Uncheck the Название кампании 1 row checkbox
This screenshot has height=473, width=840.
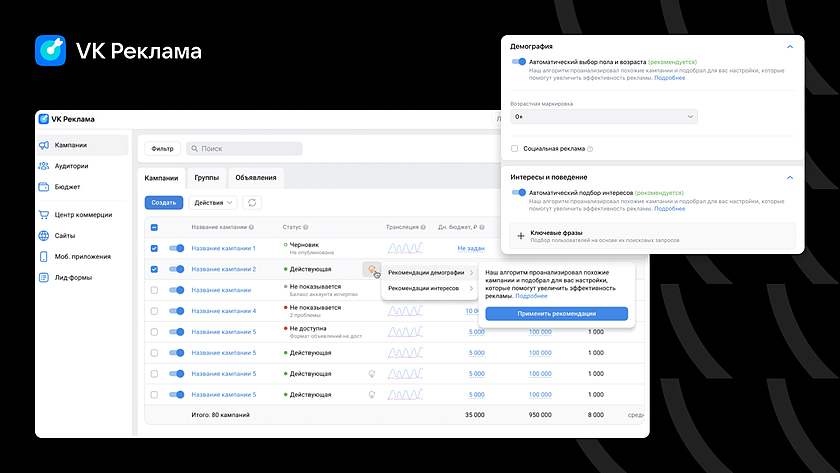point(154,248)
